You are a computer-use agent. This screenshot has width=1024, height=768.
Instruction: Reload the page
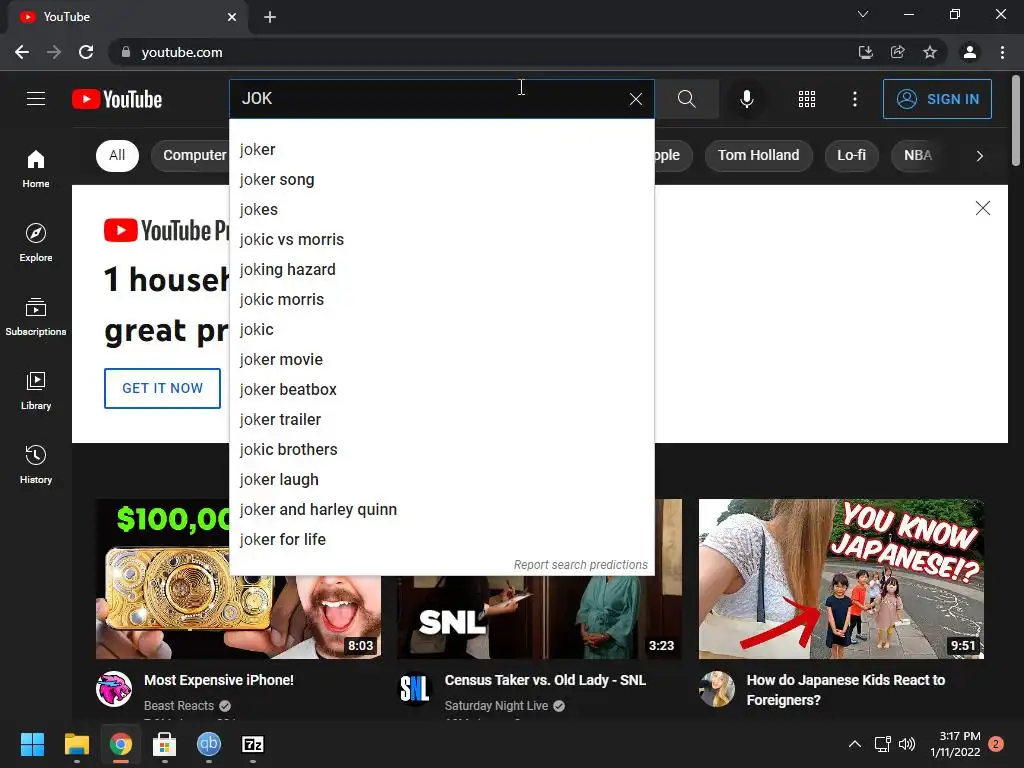86,52
